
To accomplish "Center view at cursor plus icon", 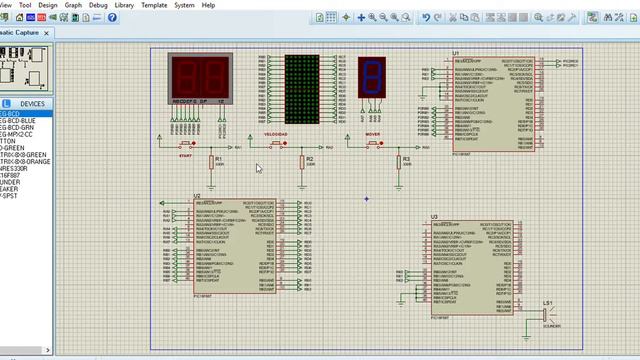I will point(361,18).
